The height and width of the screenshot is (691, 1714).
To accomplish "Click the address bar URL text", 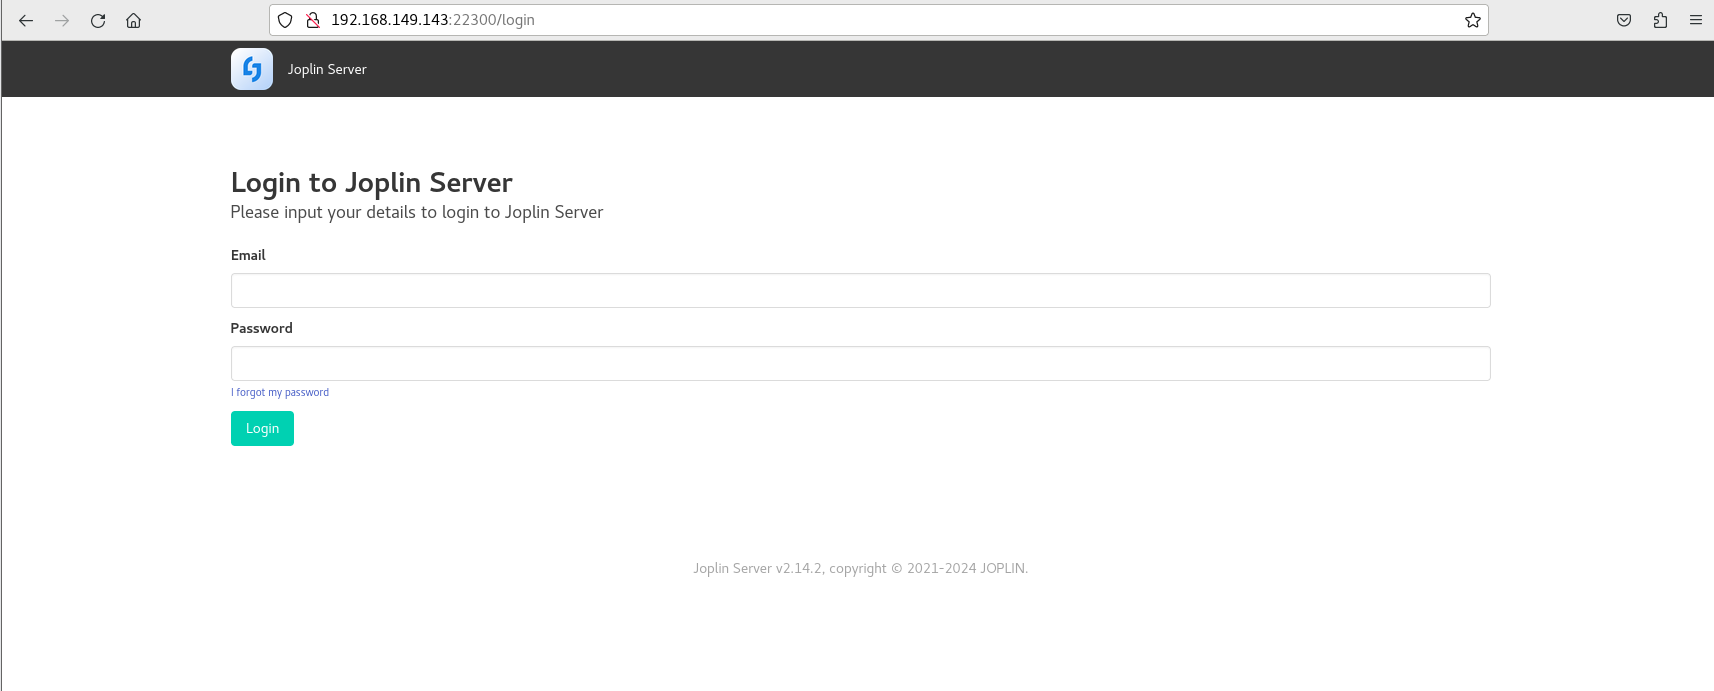I will 433,20.
